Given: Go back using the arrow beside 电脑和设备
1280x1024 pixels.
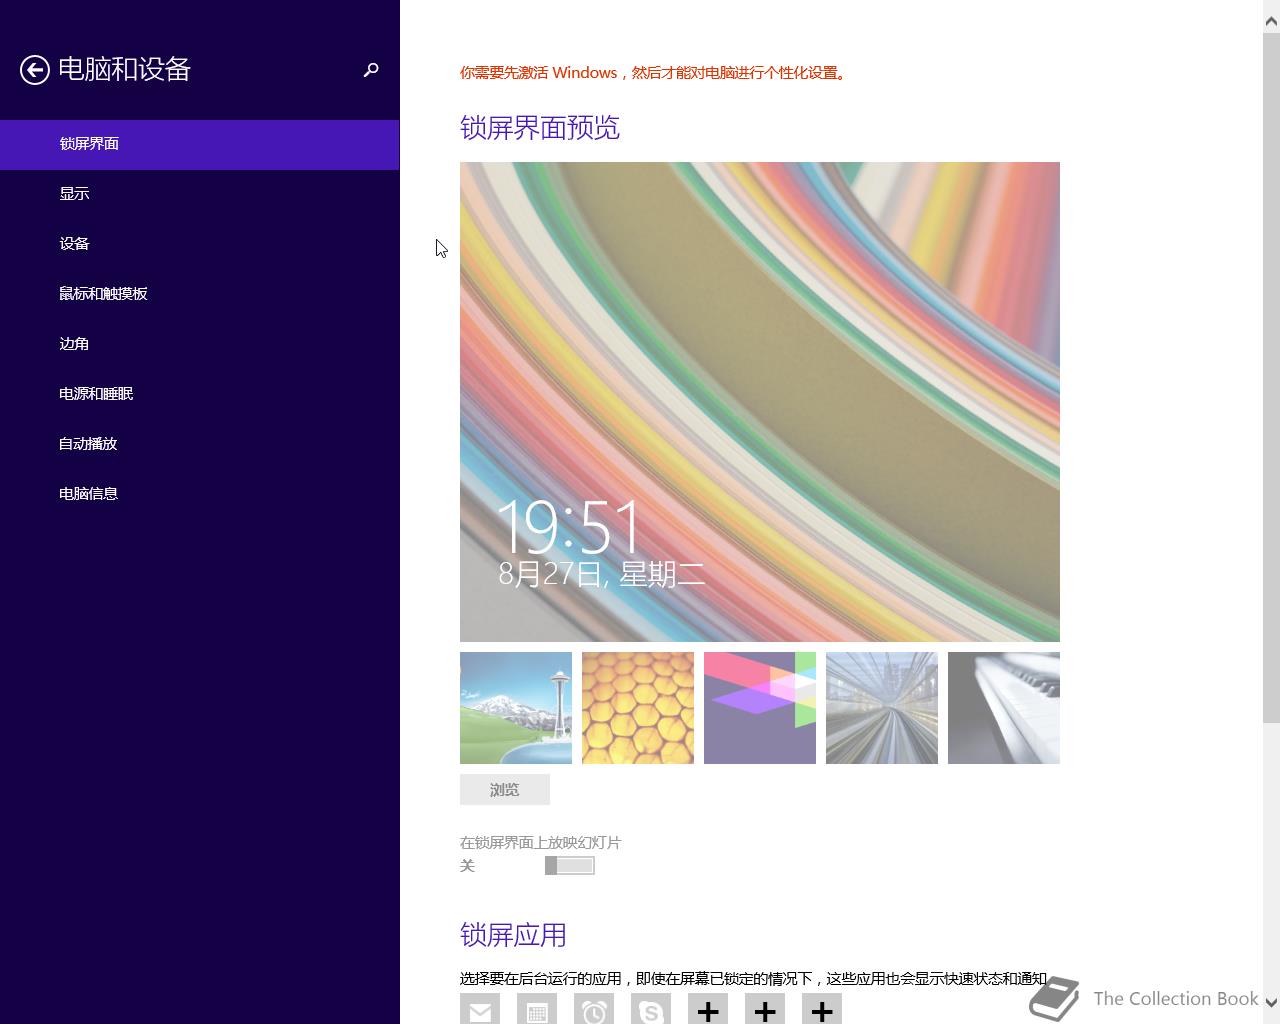Looking at the screenshot, I should tap(35, 70).
